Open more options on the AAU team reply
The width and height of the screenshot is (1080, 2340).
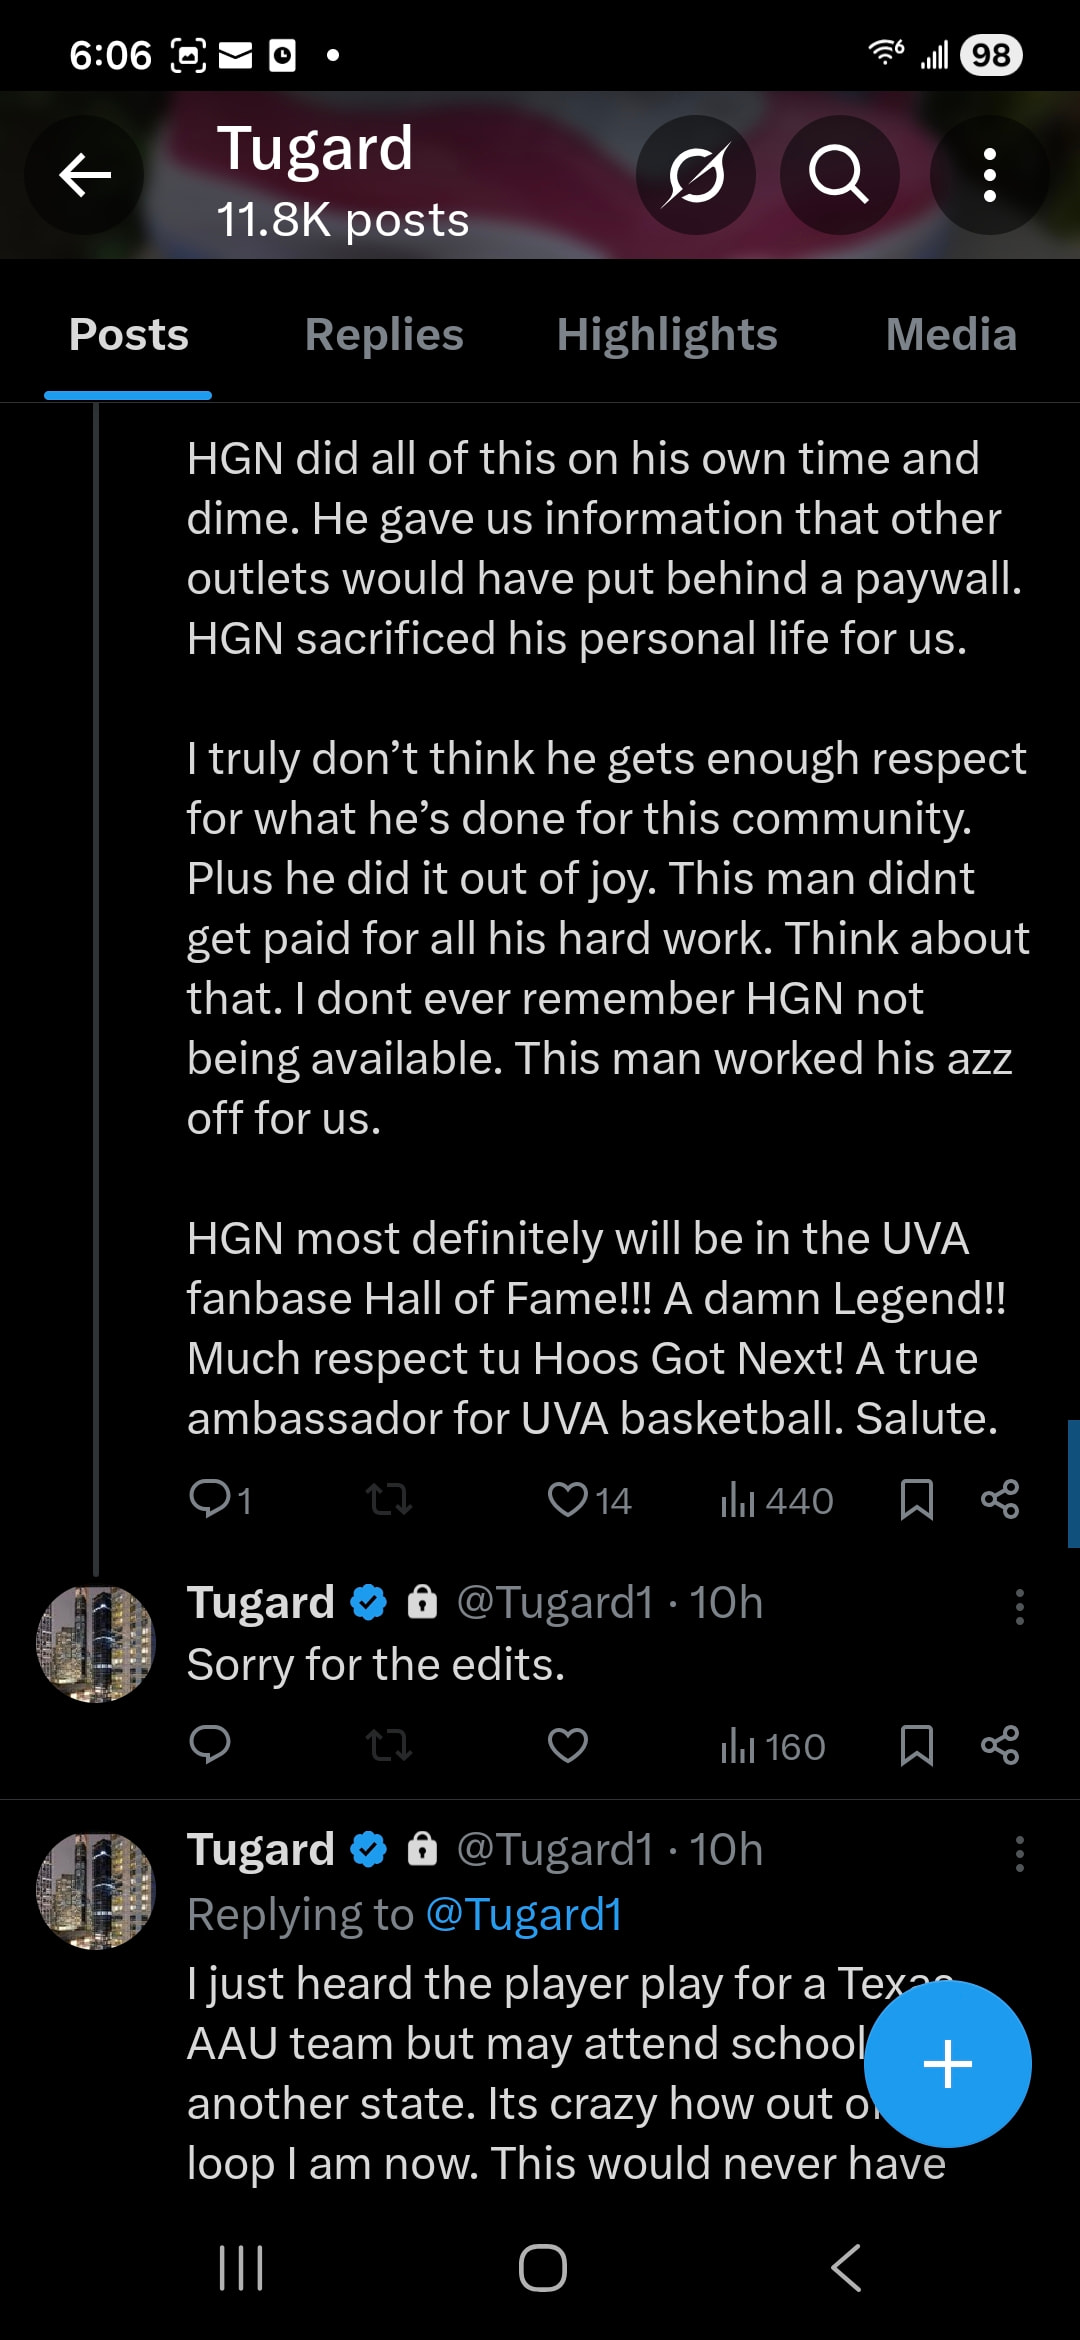pos(1019,1854)
